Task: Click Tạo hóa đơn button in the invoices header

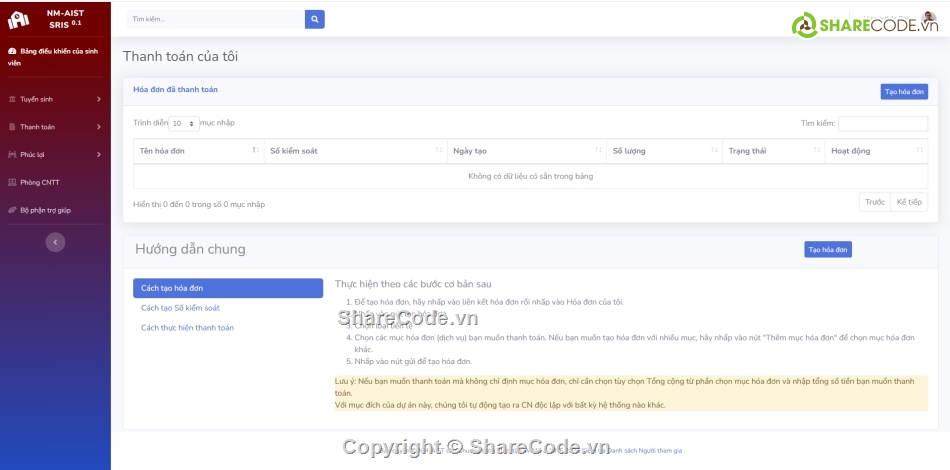Action: click(x=903, y=91)
